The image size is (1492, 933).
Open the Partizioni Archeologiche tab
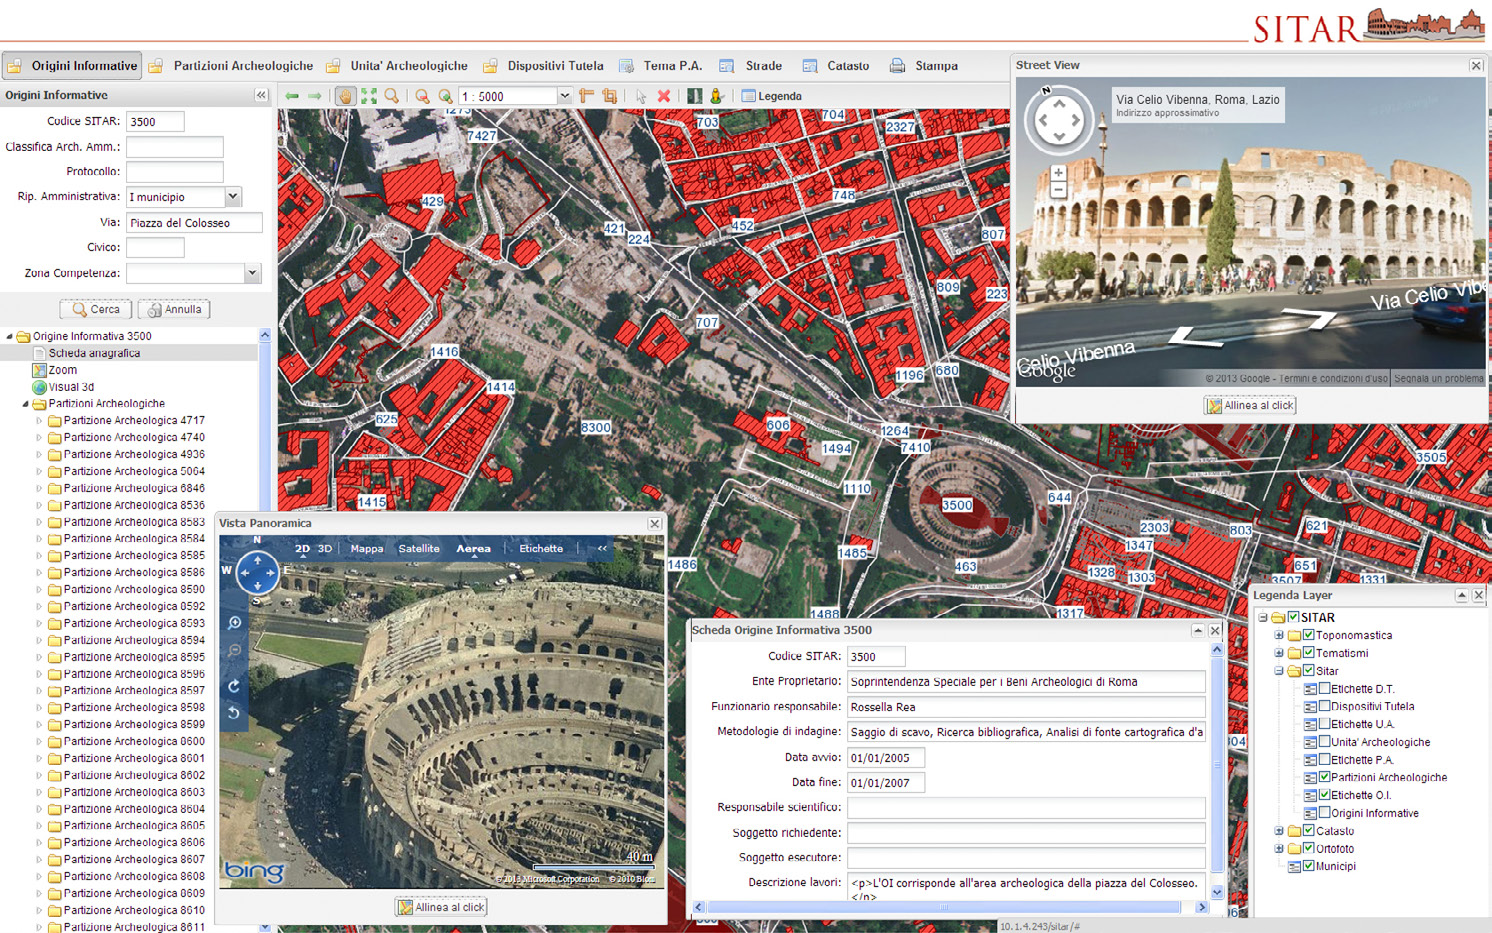click(231, 66)
